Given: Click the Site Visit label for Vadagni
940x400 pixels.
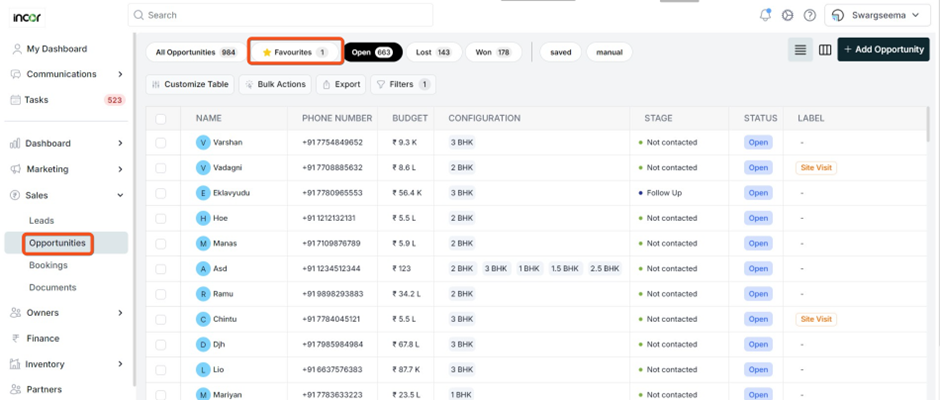Looking at the screenshot, I should [x=817, y=168].
